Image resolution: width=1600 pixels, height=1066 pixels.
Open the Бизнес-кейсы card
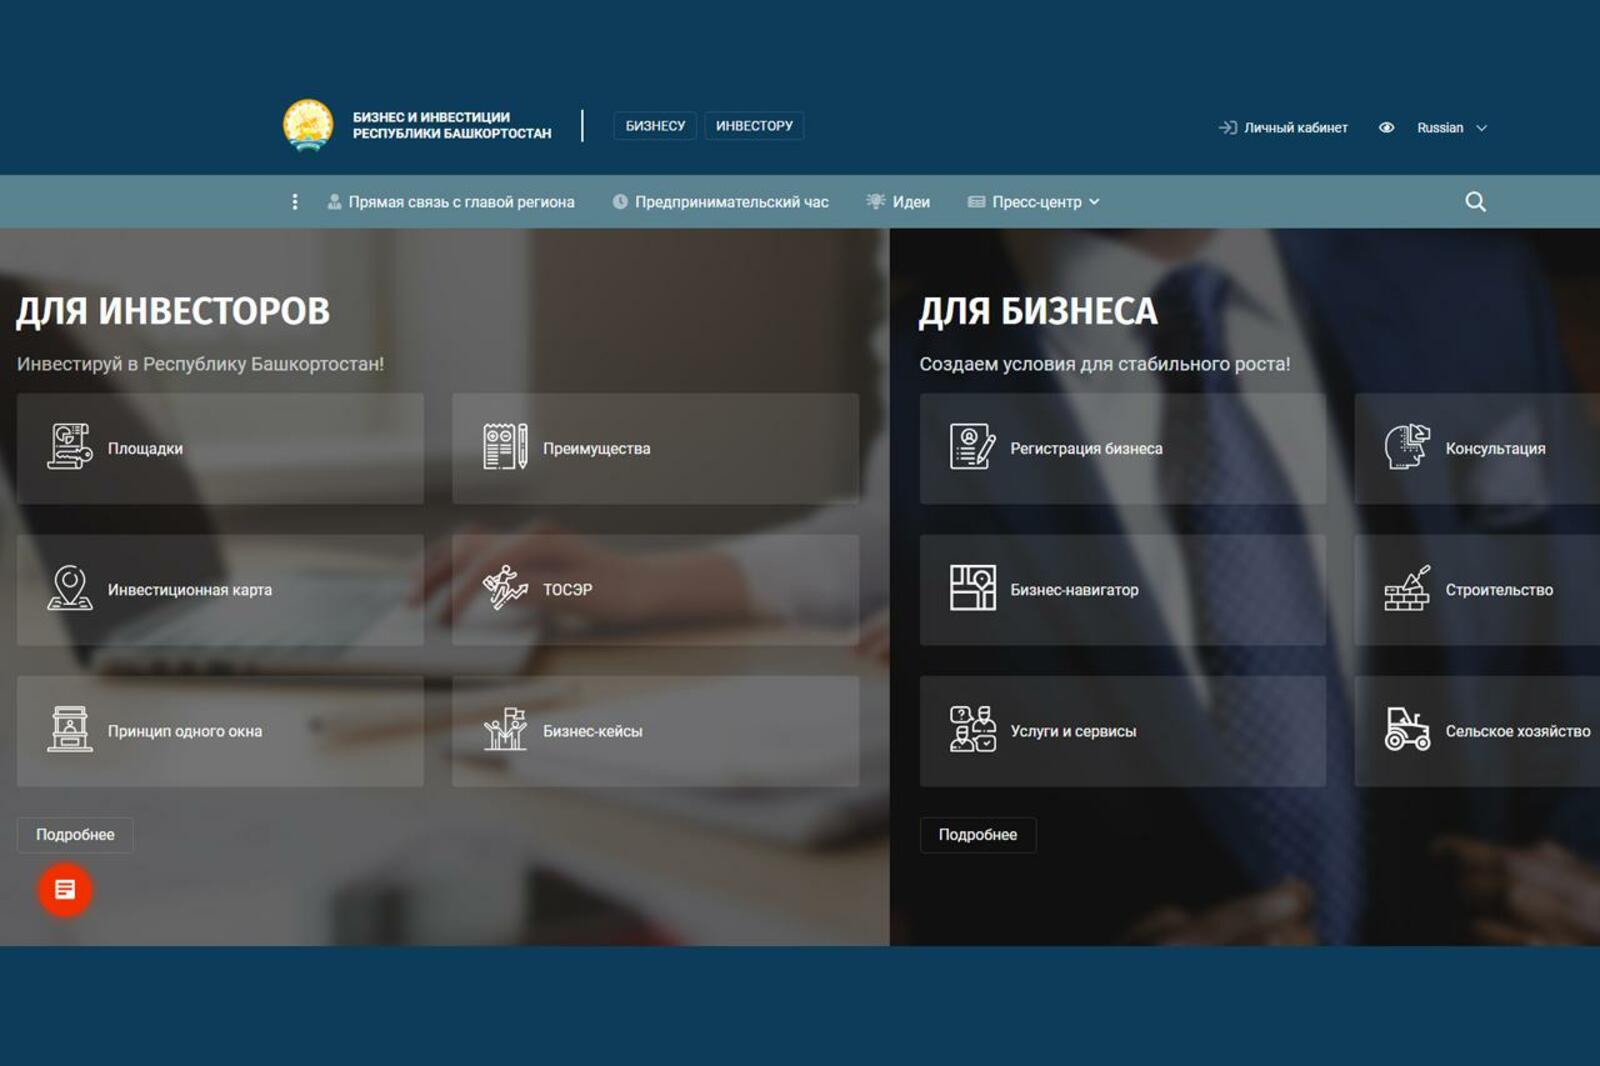click(655, 731)
